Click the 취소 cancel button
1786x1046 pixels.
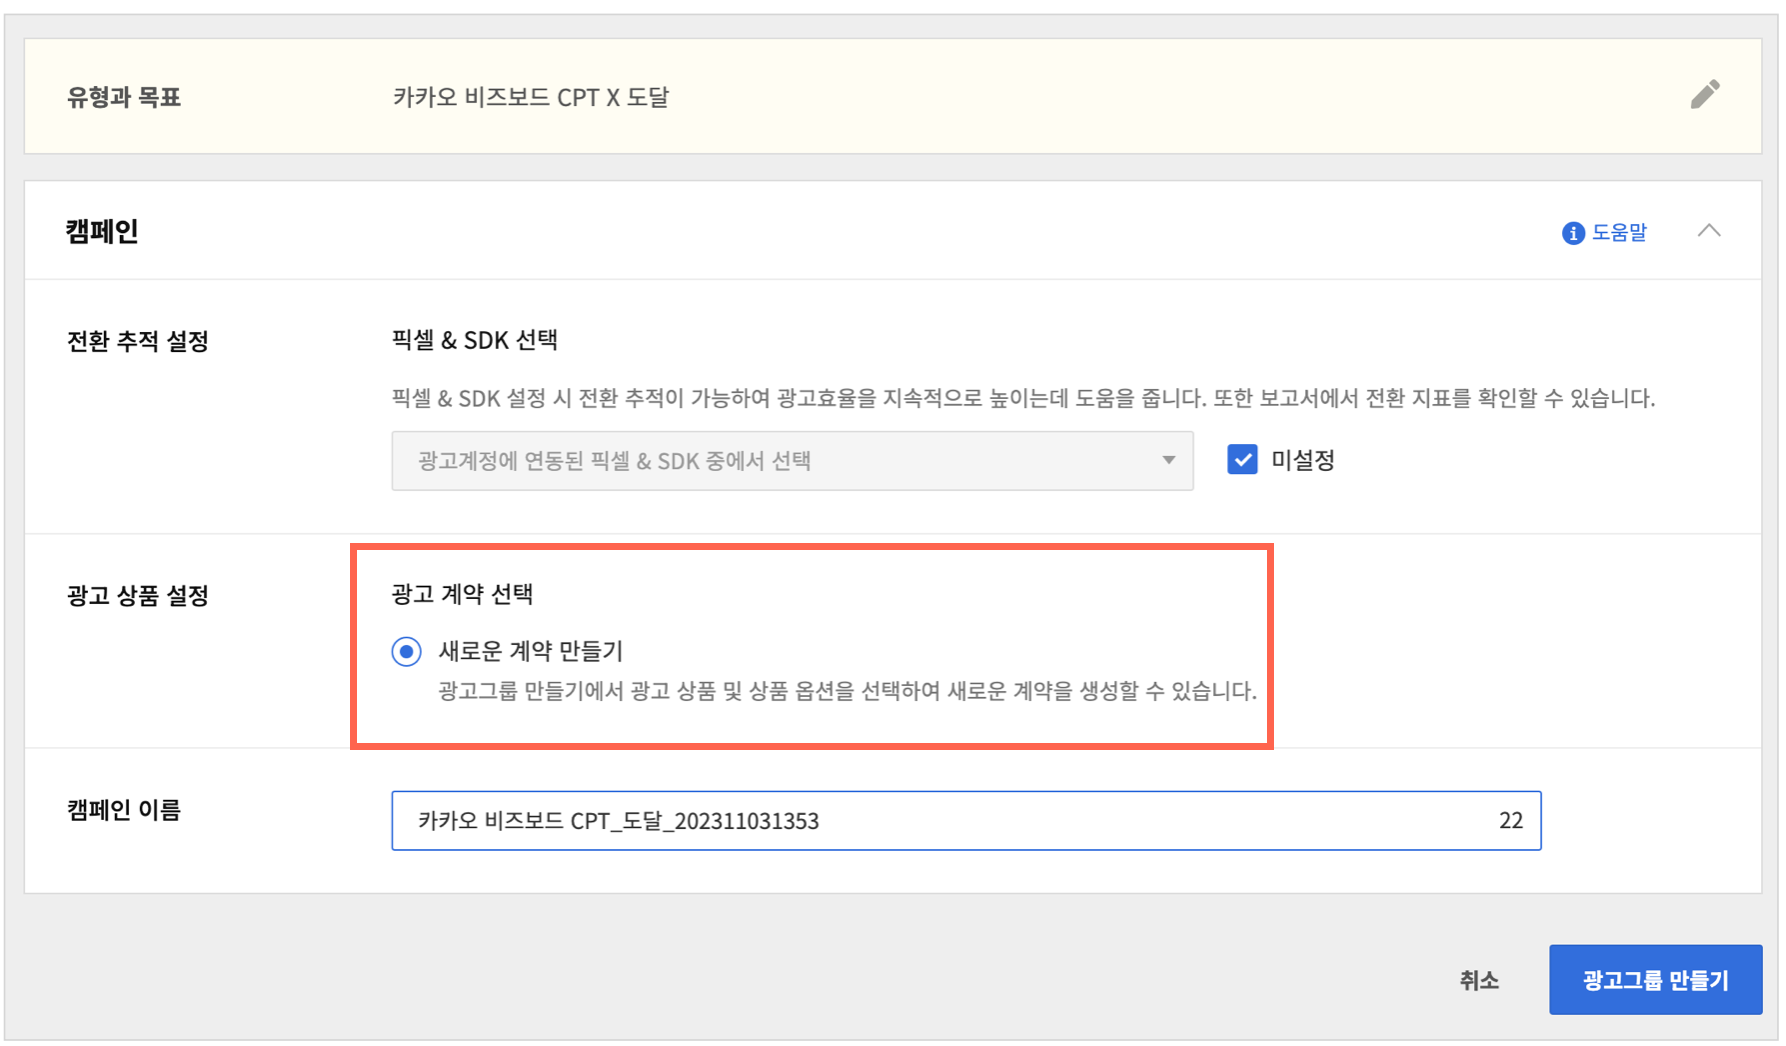(1479, 980)
